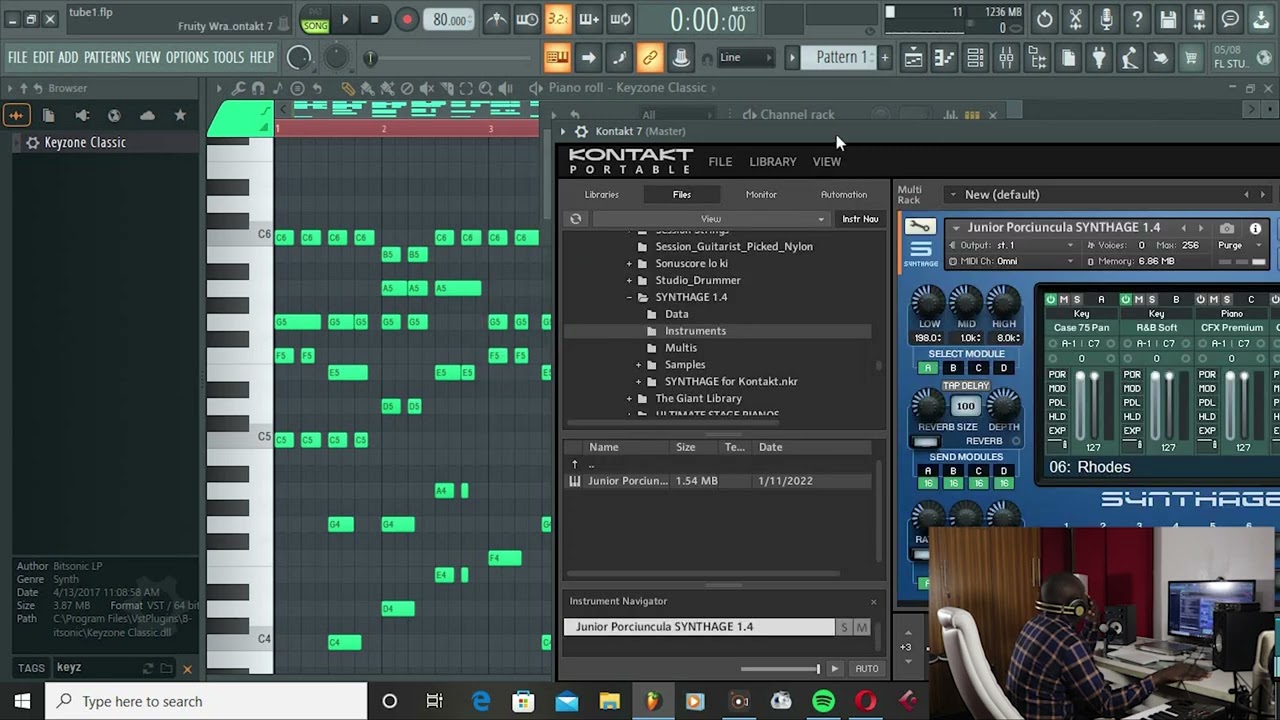
Task: Click the instrument info icon
Action: coord(1256,228)
